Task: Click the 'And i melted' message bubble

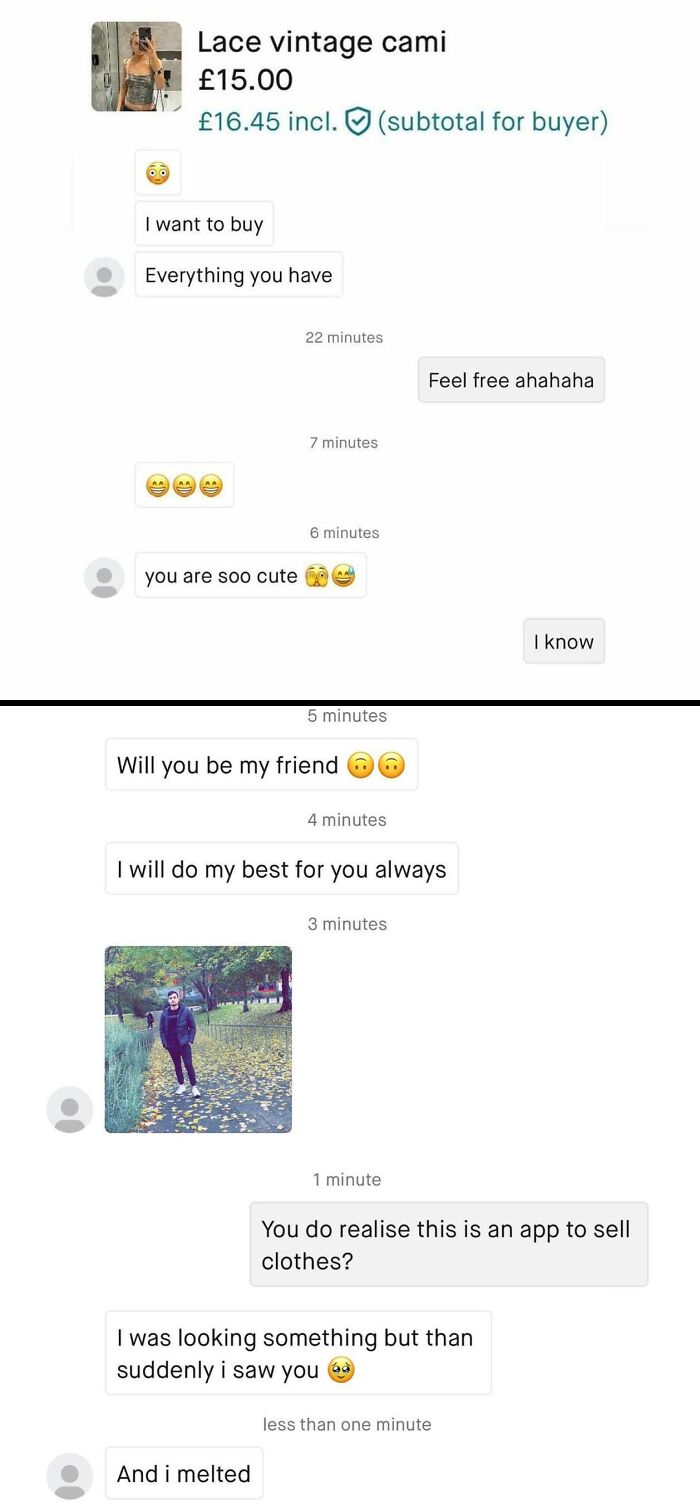Action: 184,1473
